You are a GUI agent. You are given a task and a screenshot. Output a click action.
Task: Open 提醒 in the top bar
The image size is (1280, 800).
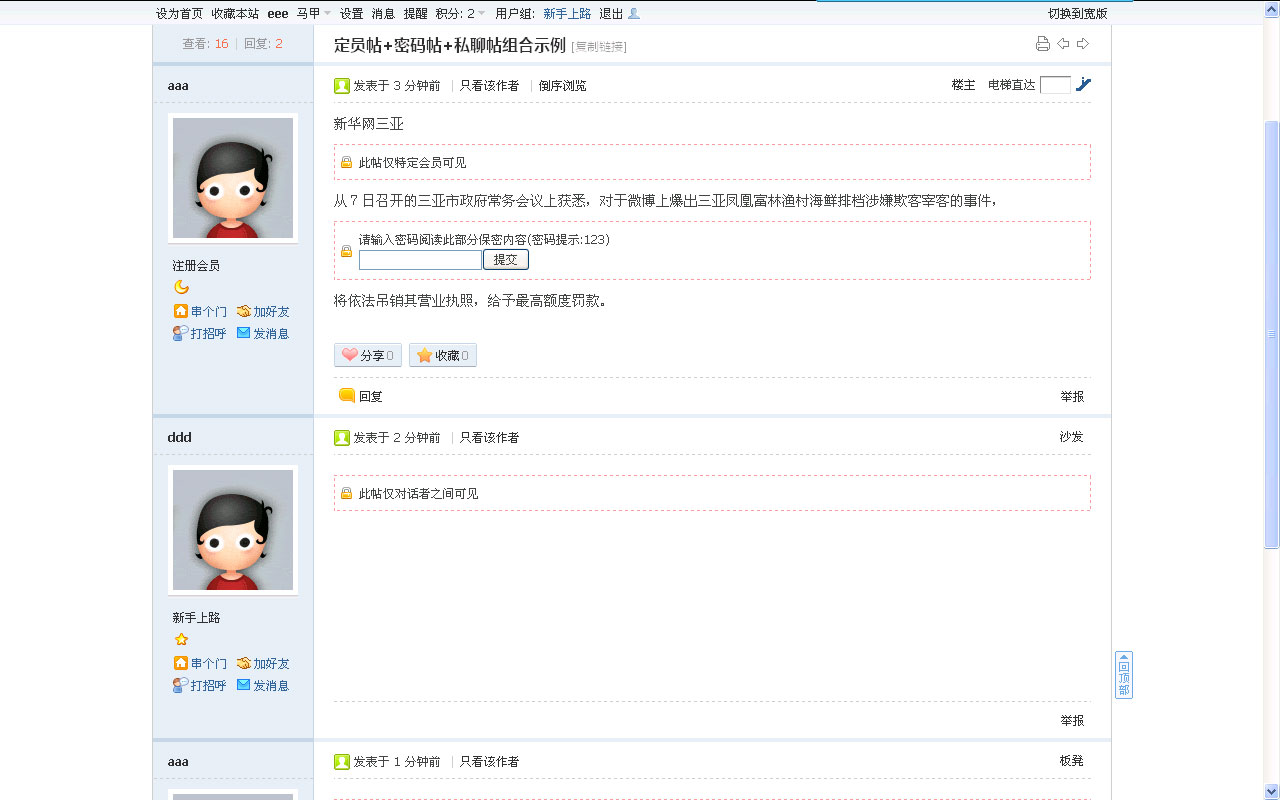pos(416,13)
